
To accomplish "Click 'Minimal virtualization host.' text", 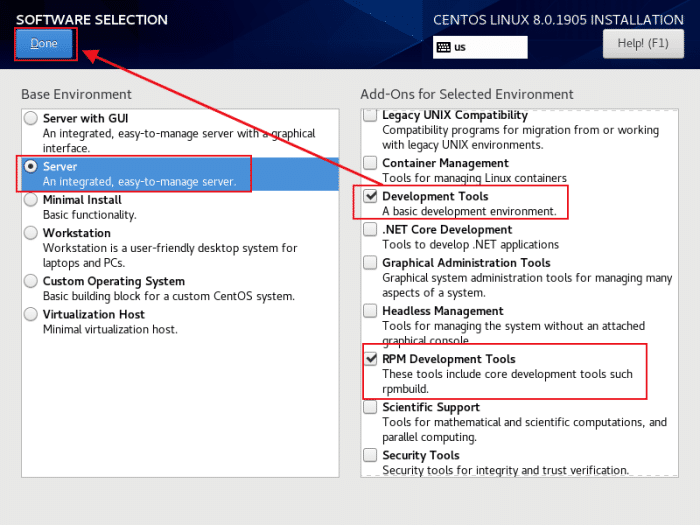I will (x=110, y=329).
